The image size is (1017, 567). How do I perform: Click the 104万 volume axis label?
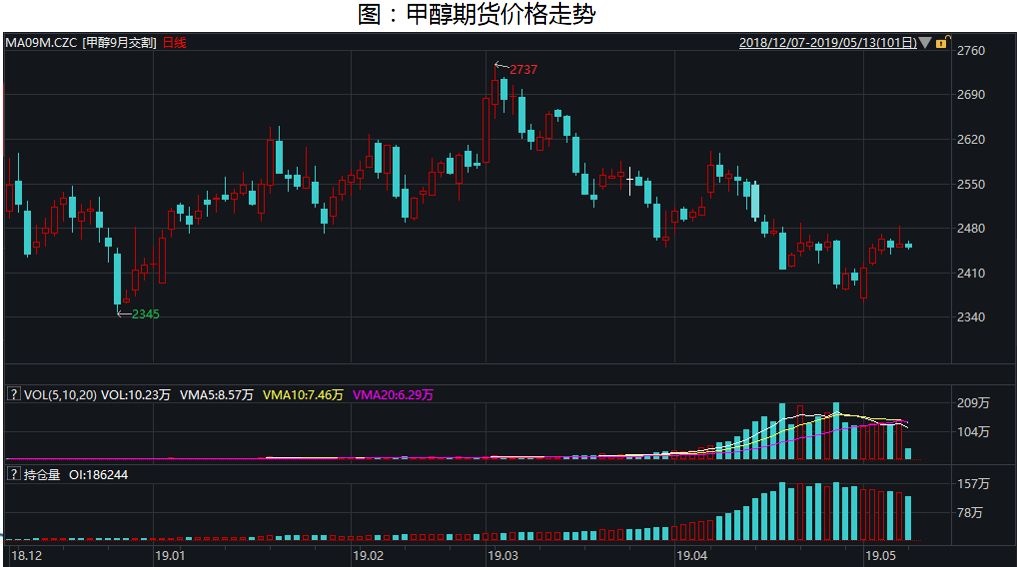[x=974, y=431]
